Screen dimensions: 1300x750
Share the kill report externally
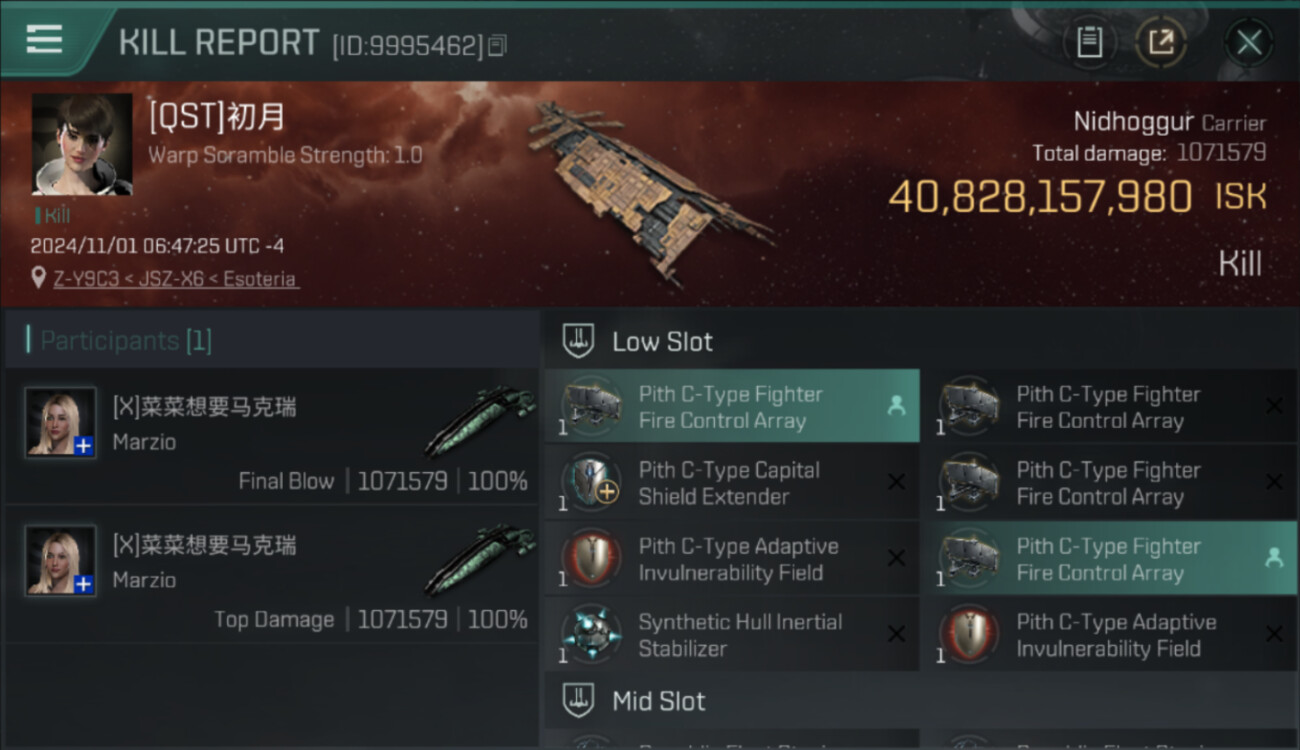click(x=1161, y=42)
